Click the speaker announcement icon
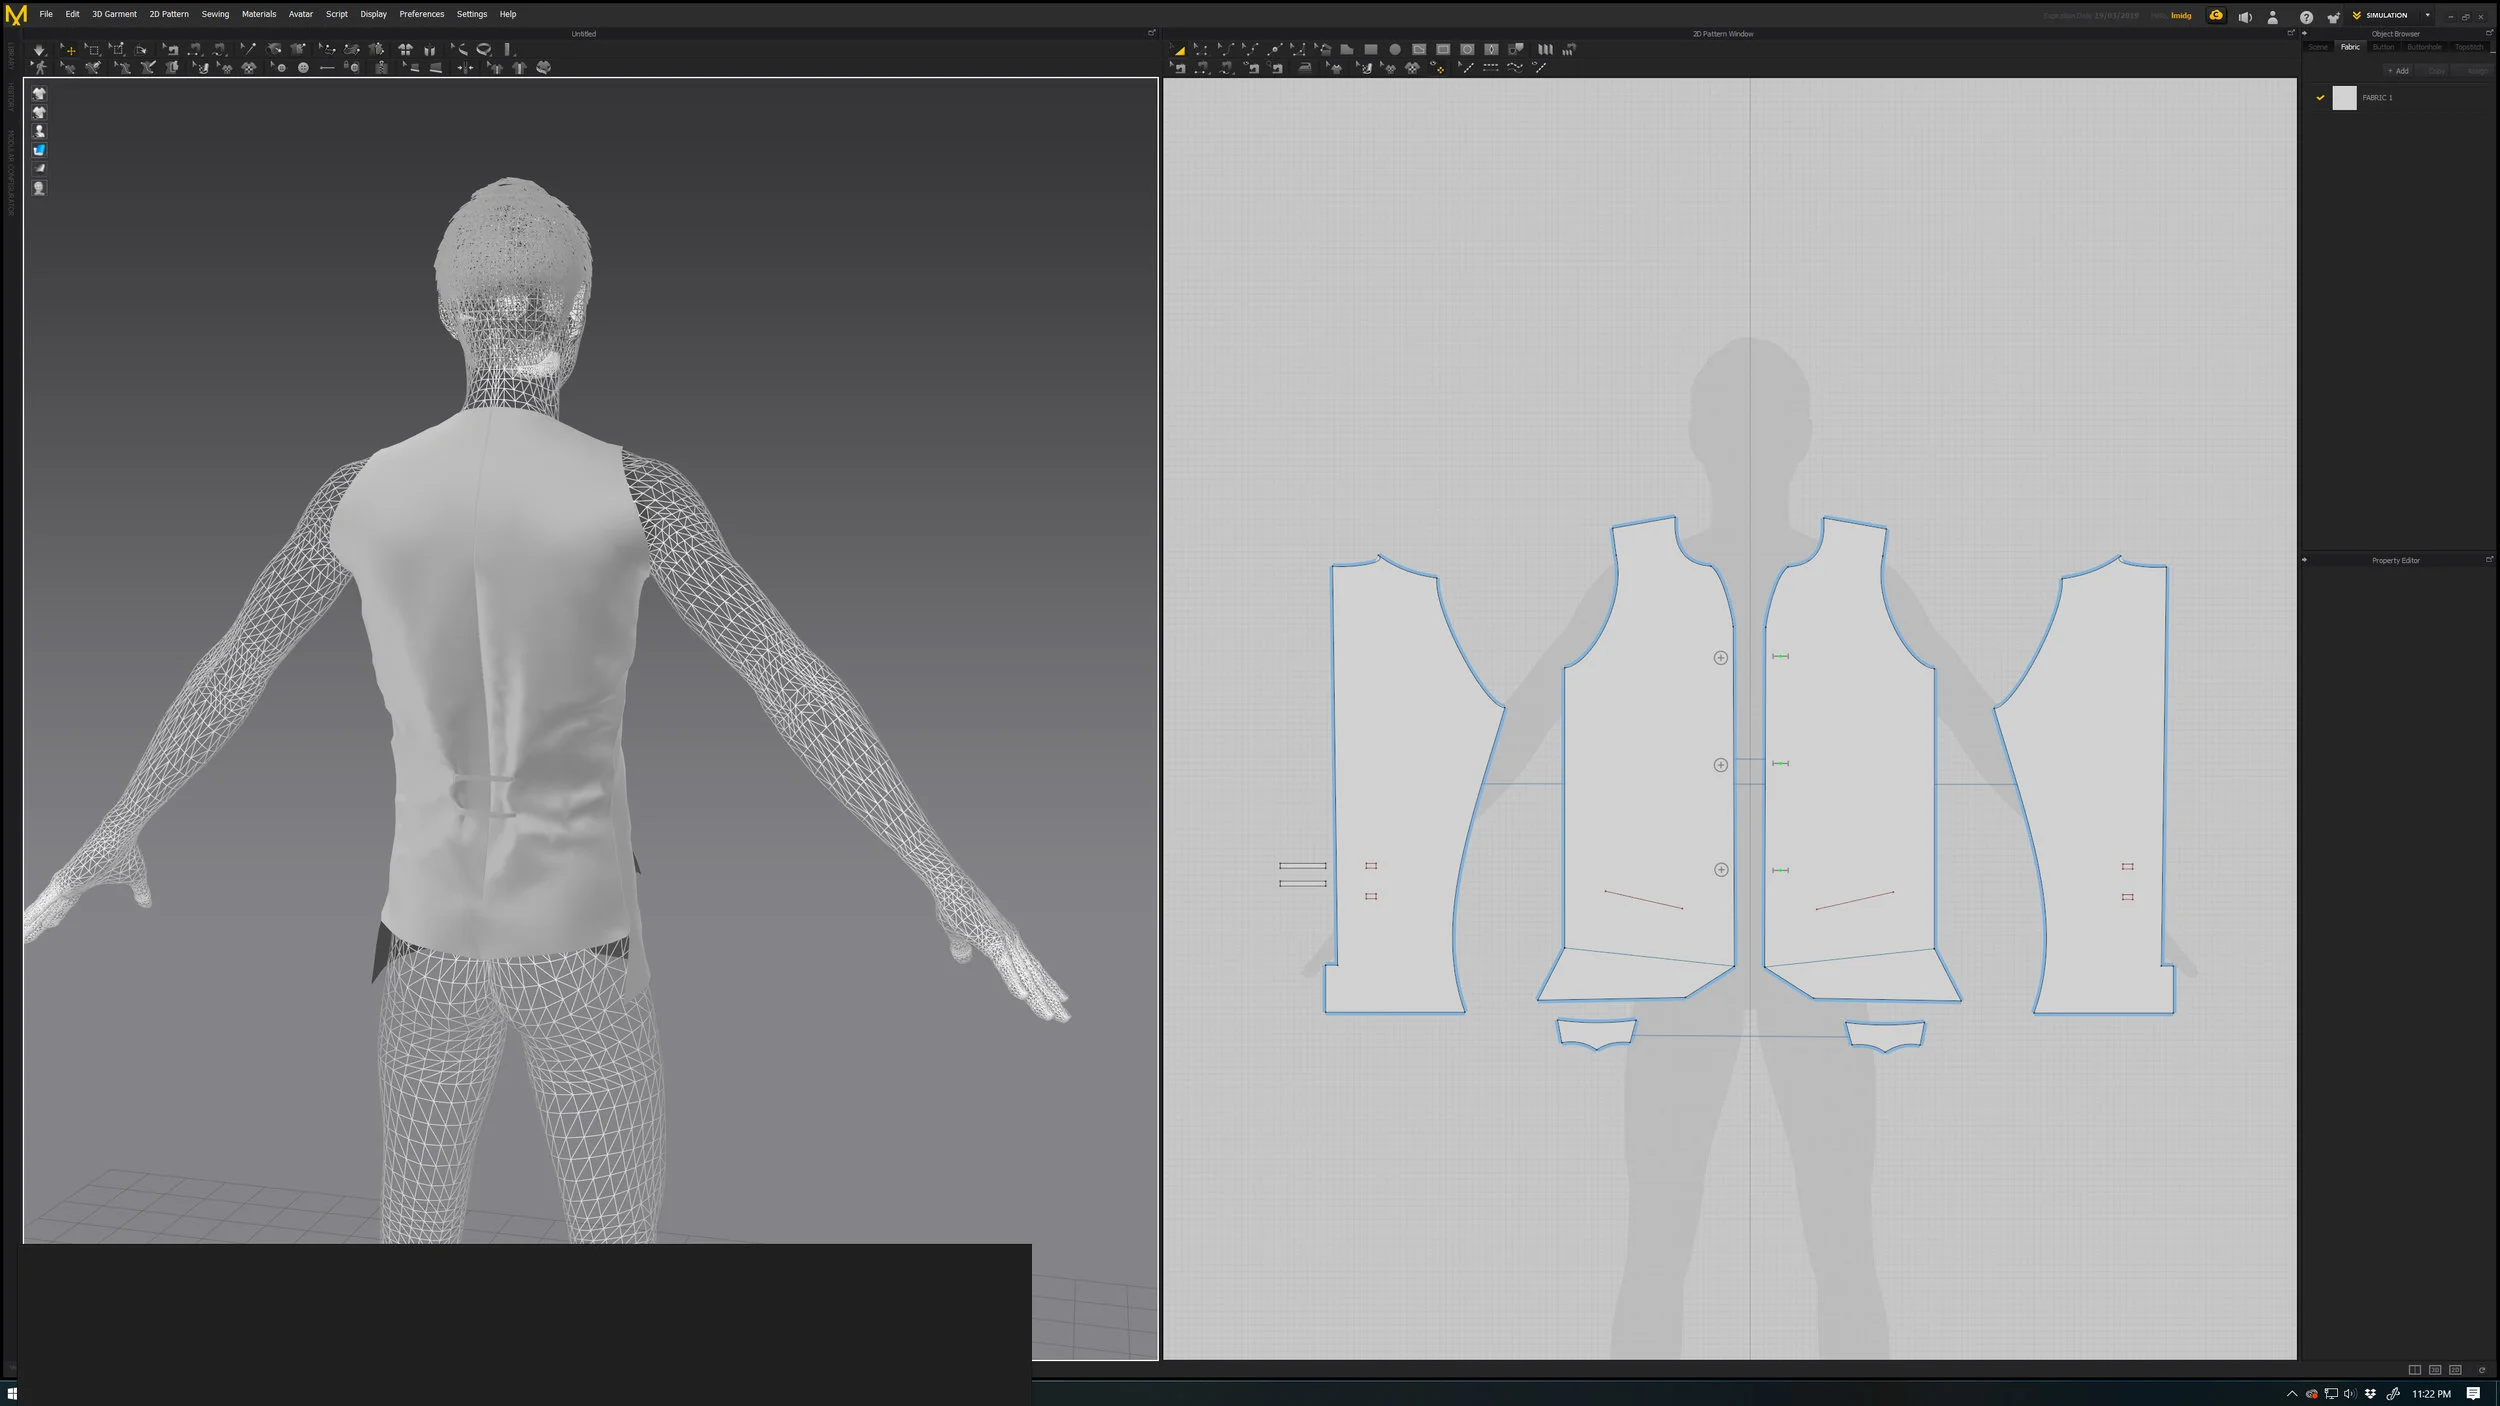The width and height of the screenshot is (2500, 1406). [x=2245, y=17]
